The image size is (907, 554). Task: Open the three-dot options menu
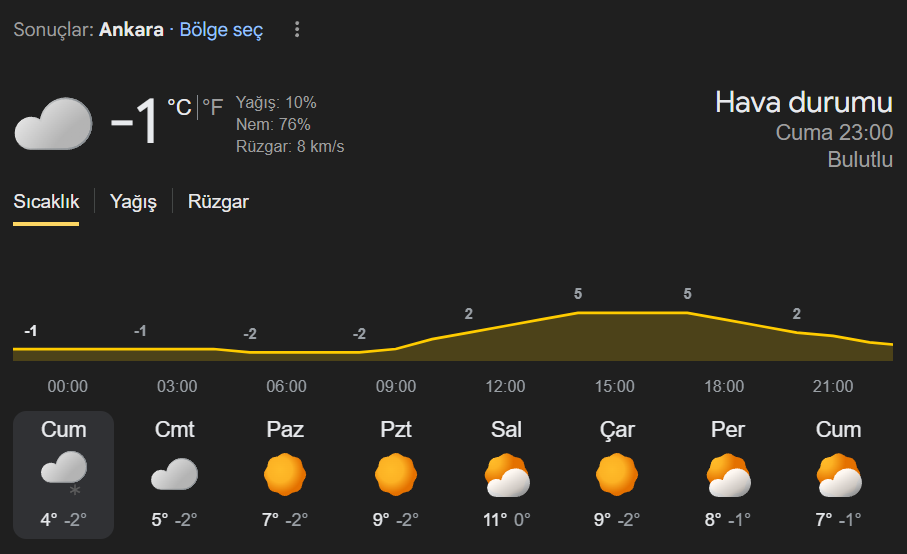coord(296,30)
